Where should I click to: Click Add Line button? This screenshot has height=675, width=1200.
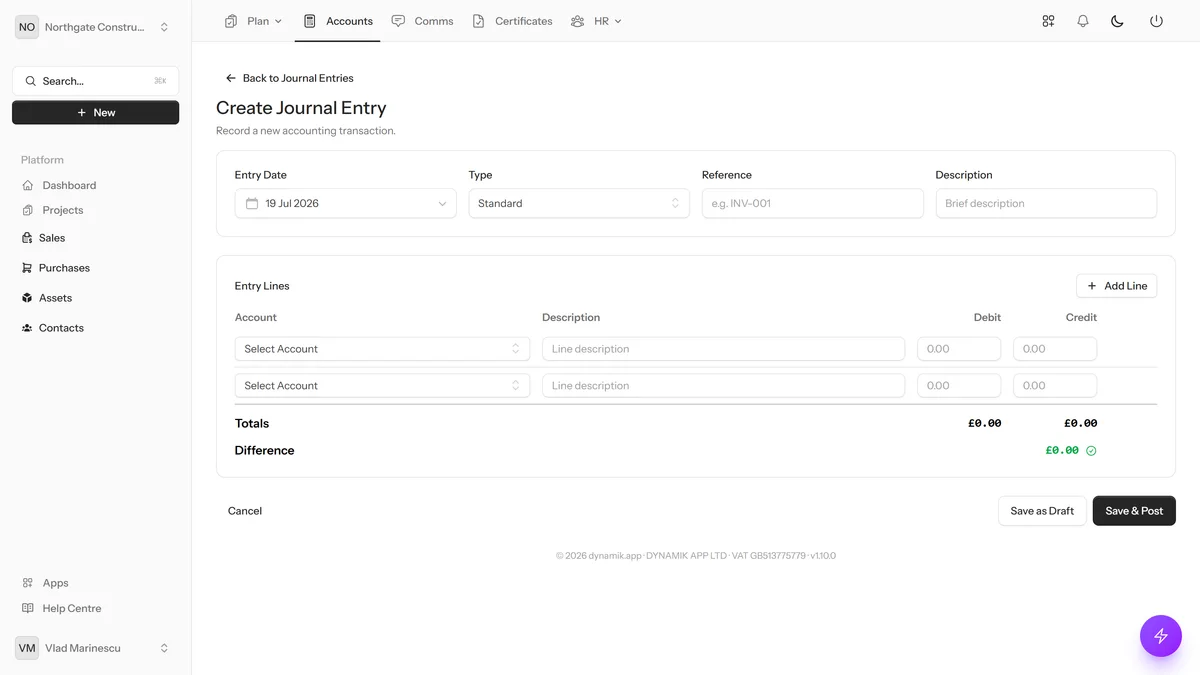pyautogui.click(x=1116, y=286)
